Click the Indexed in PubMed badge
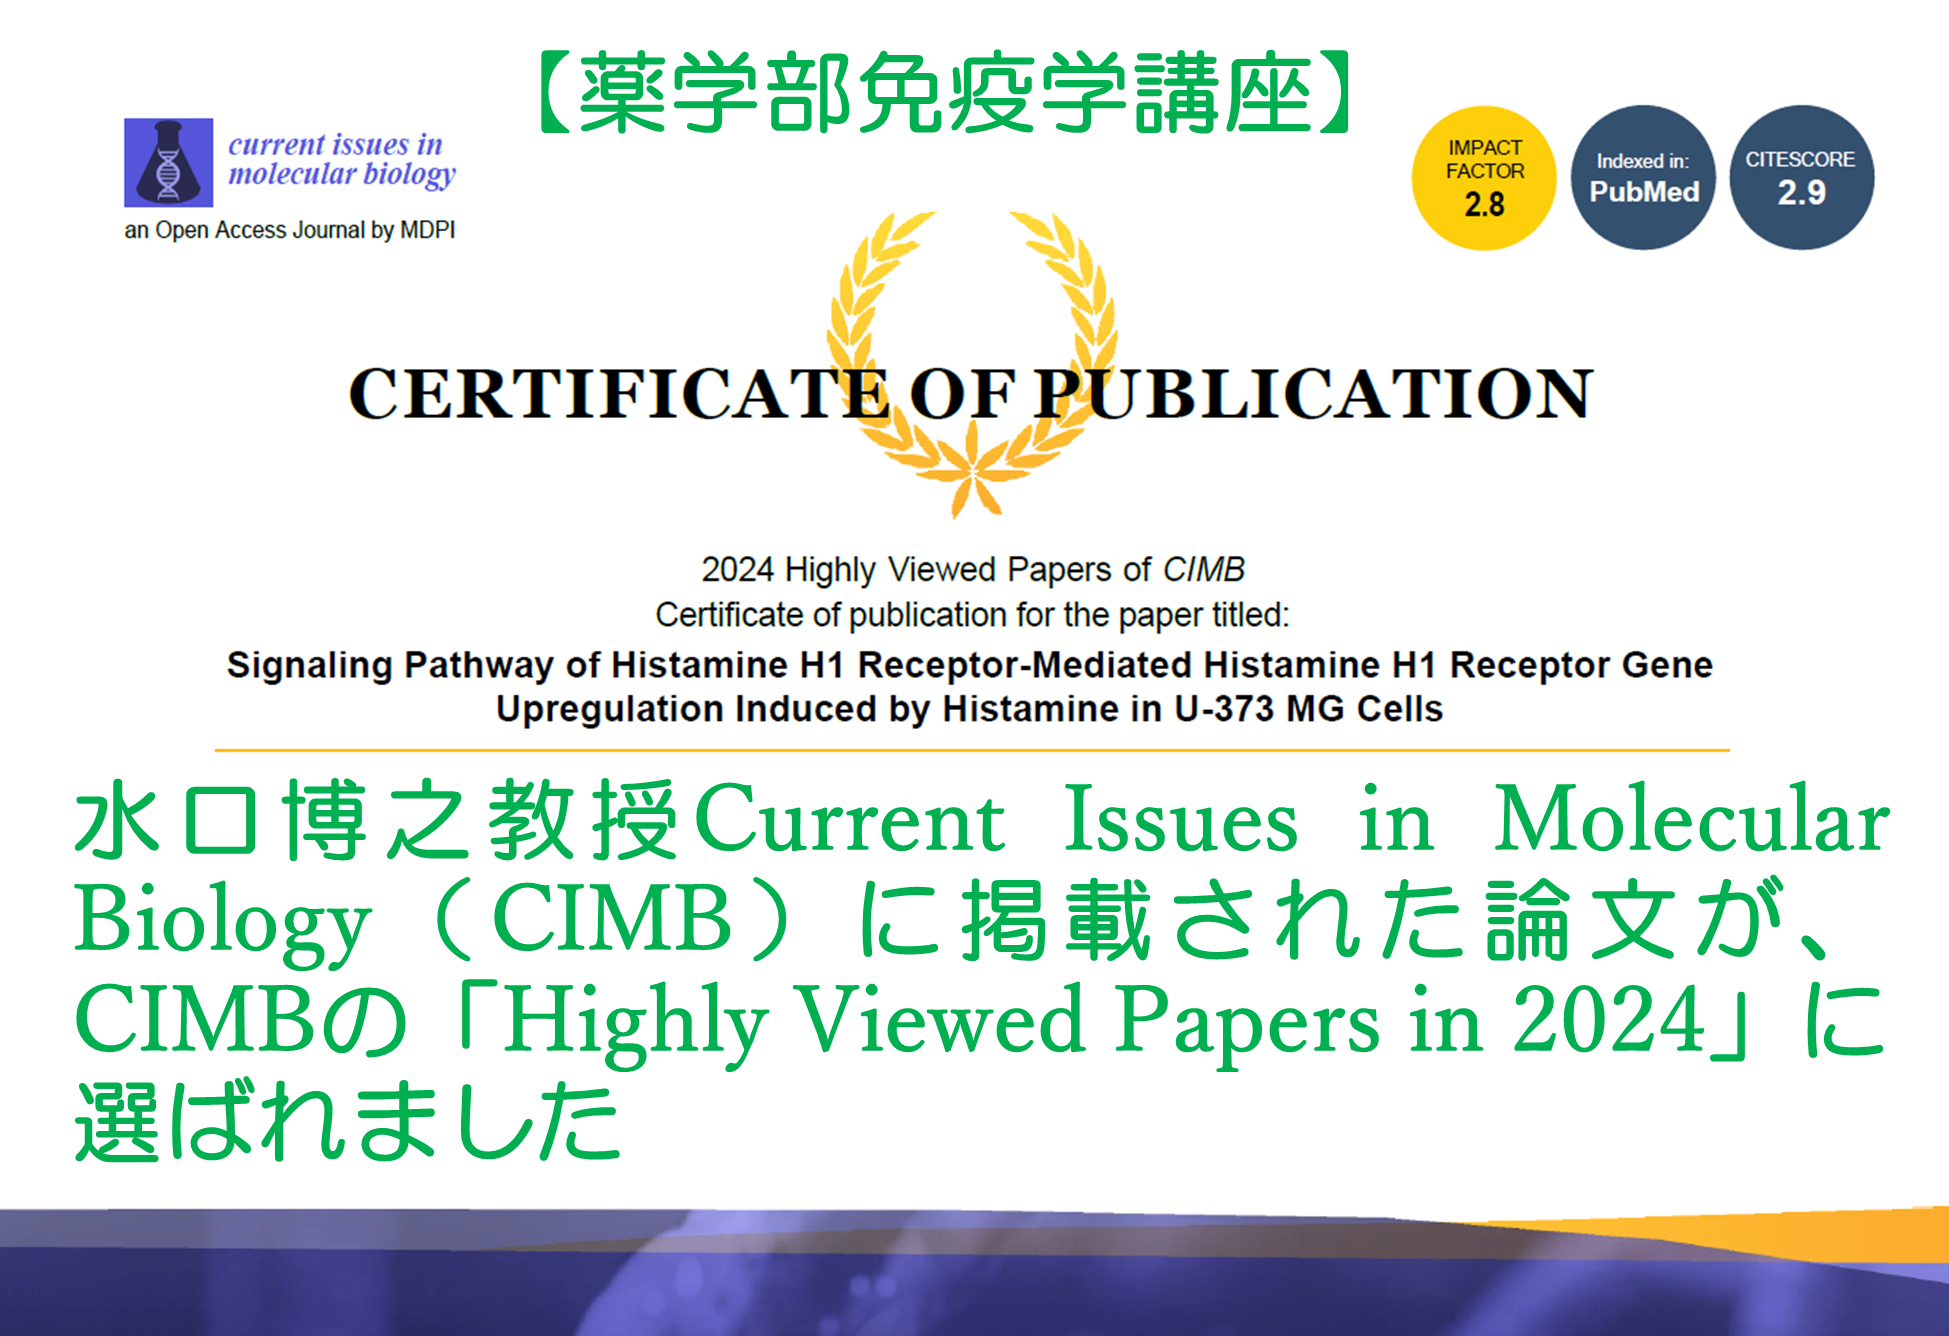This screenshot has height=1336, width=1949. point(1643,178)
